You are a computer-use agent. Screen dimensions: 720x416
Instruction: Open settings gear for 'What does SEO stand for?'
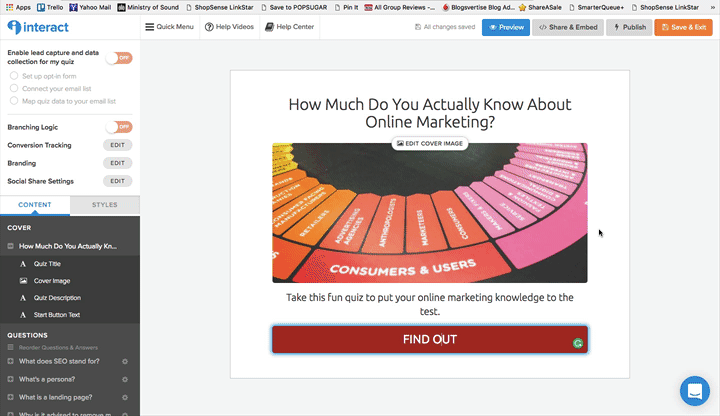125,361
